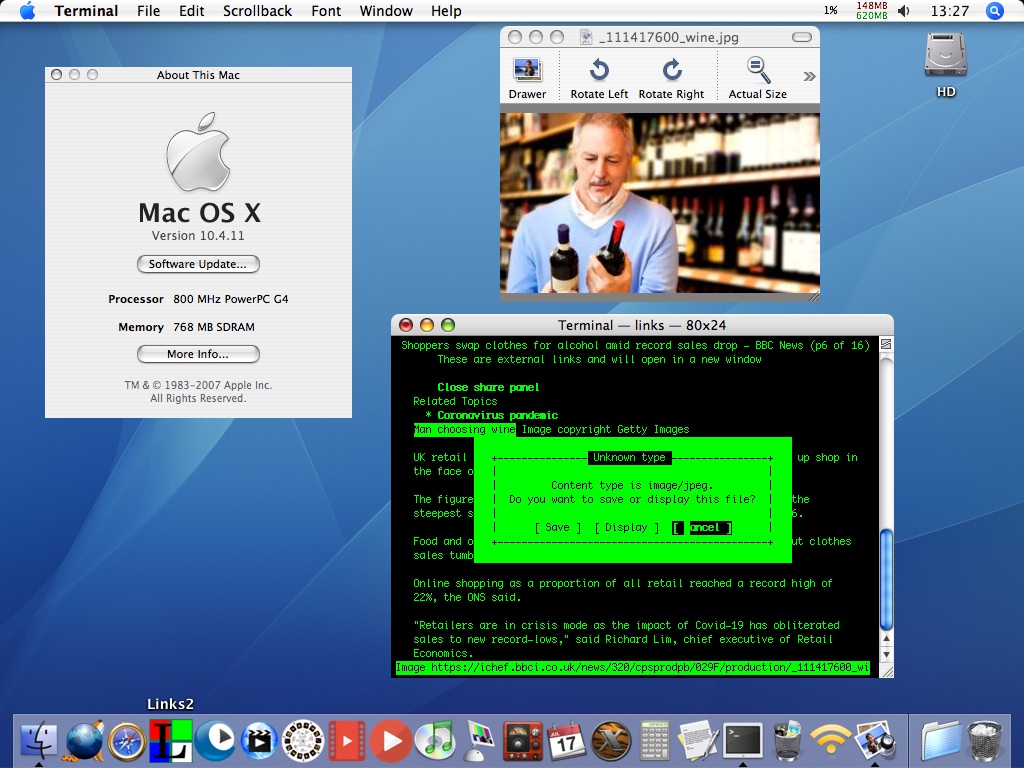Launch the globe-and-fox browser in Dock
This screenshot has height=768, width=1024.
click(84, 741)
